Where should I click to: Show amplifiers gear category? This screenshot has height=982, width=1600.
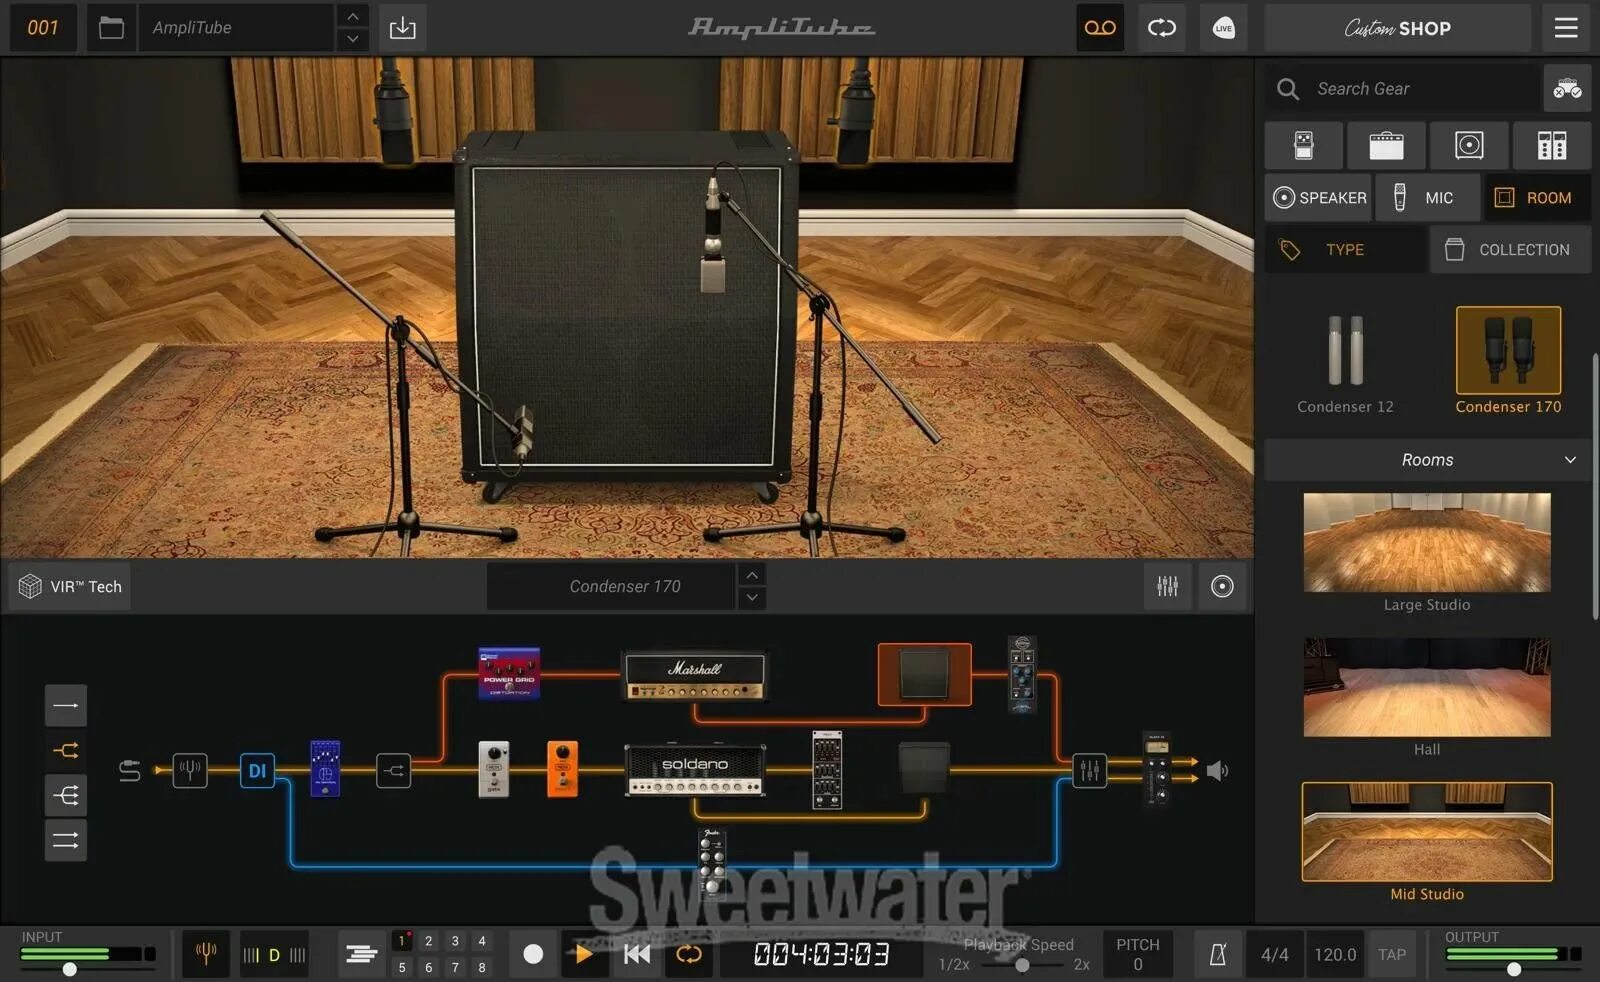pos(1386,146)
